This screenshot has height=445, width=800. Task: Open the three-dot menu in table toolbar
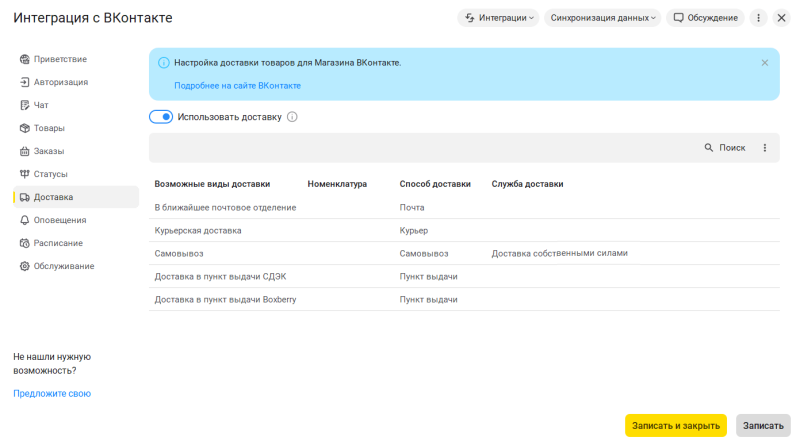pyautogui.click(x=765, y=148)
